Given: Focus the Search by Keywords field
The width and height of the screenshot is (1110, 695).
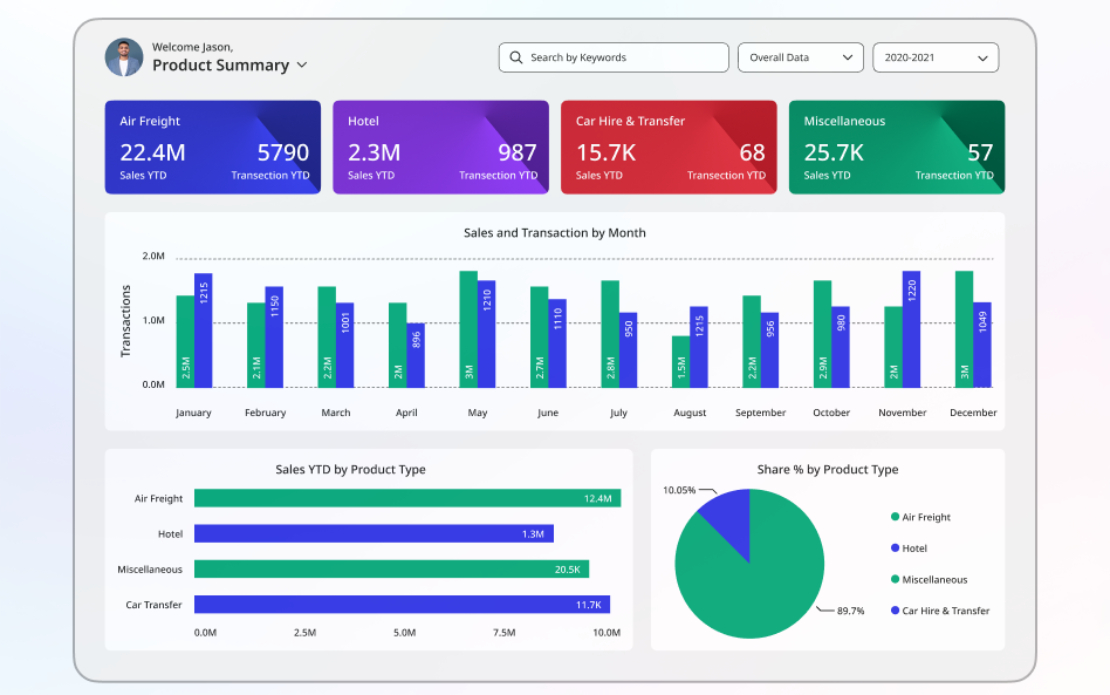Looking at the screenshot, I should tap(613, 57).
